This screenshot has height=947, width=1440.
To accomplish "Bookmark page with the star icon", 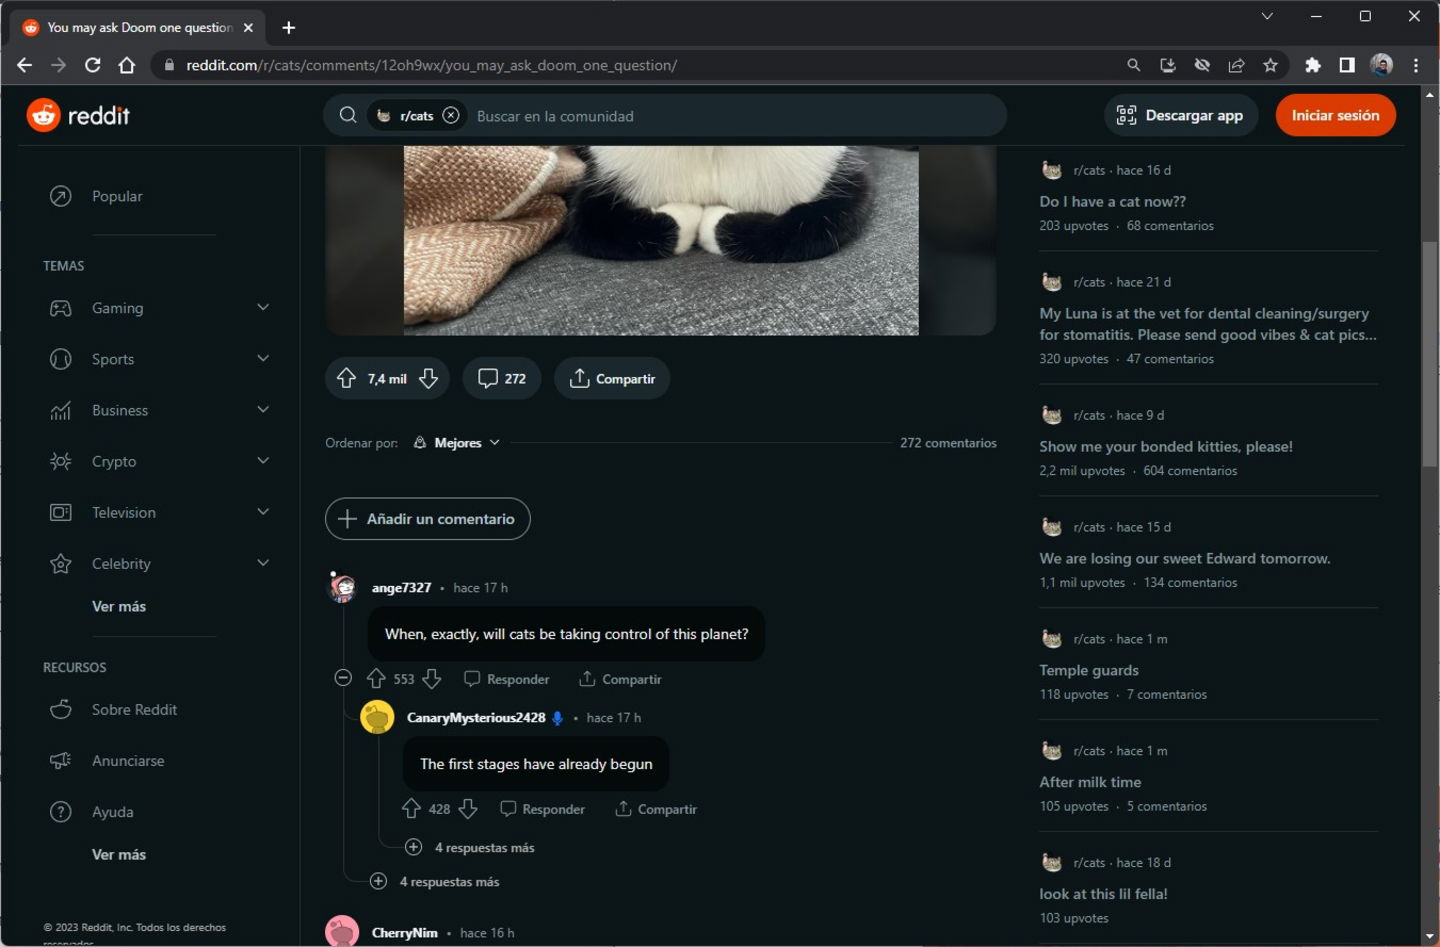I will coord(1270,65).
